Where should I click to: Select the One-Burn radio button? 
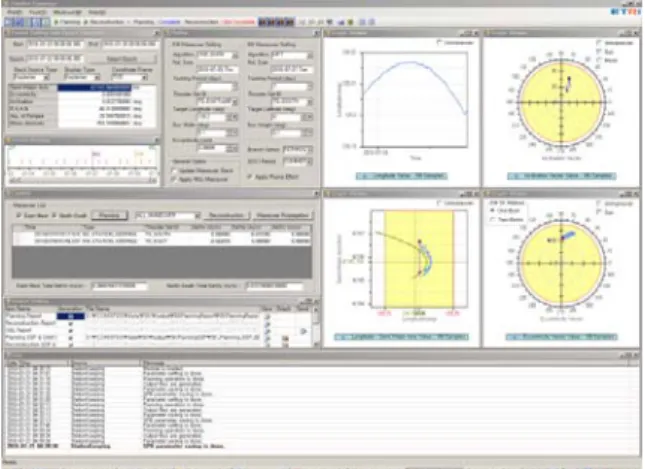click(x=492, y=210)
